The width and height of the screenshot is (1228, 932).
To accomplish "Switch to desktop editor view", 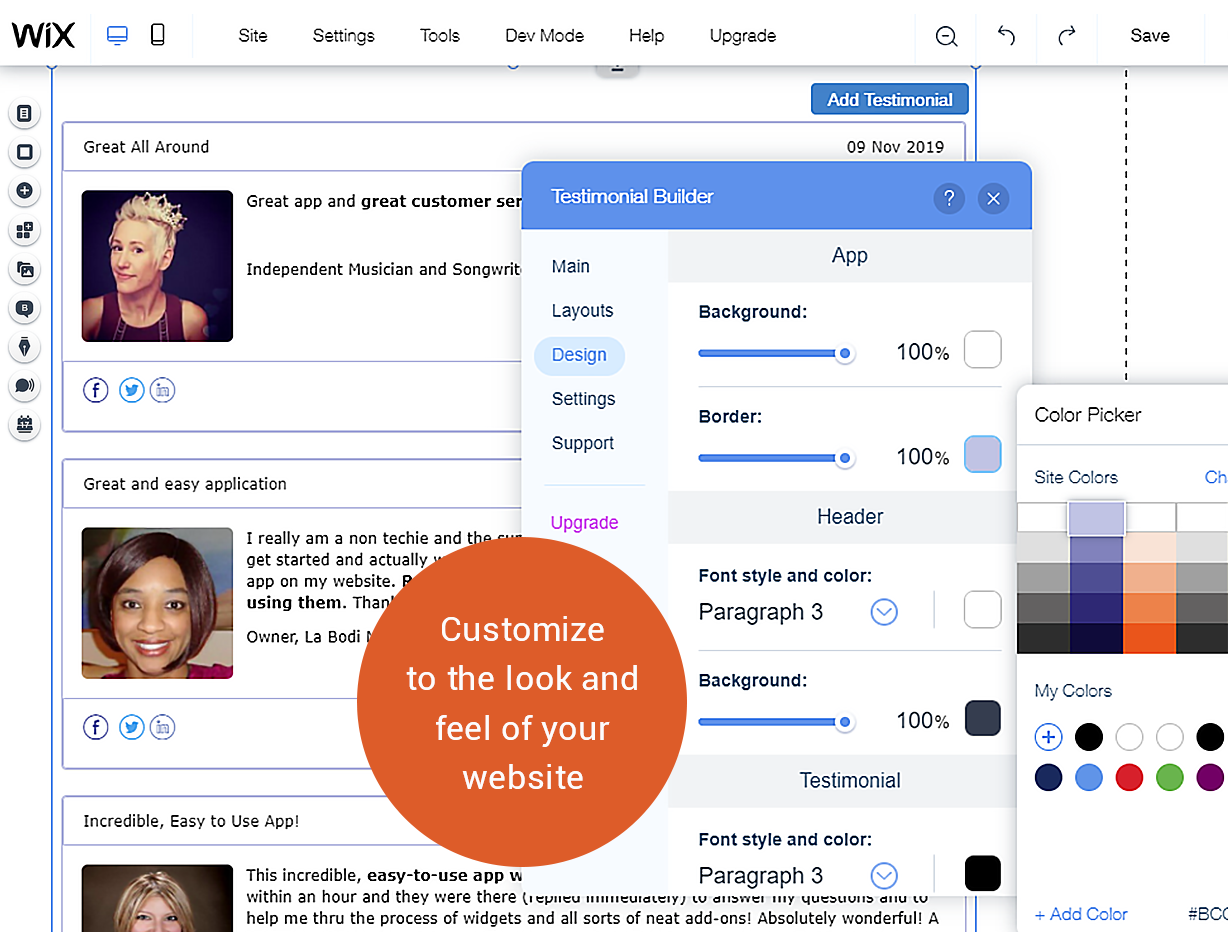I will click(117, 36).
